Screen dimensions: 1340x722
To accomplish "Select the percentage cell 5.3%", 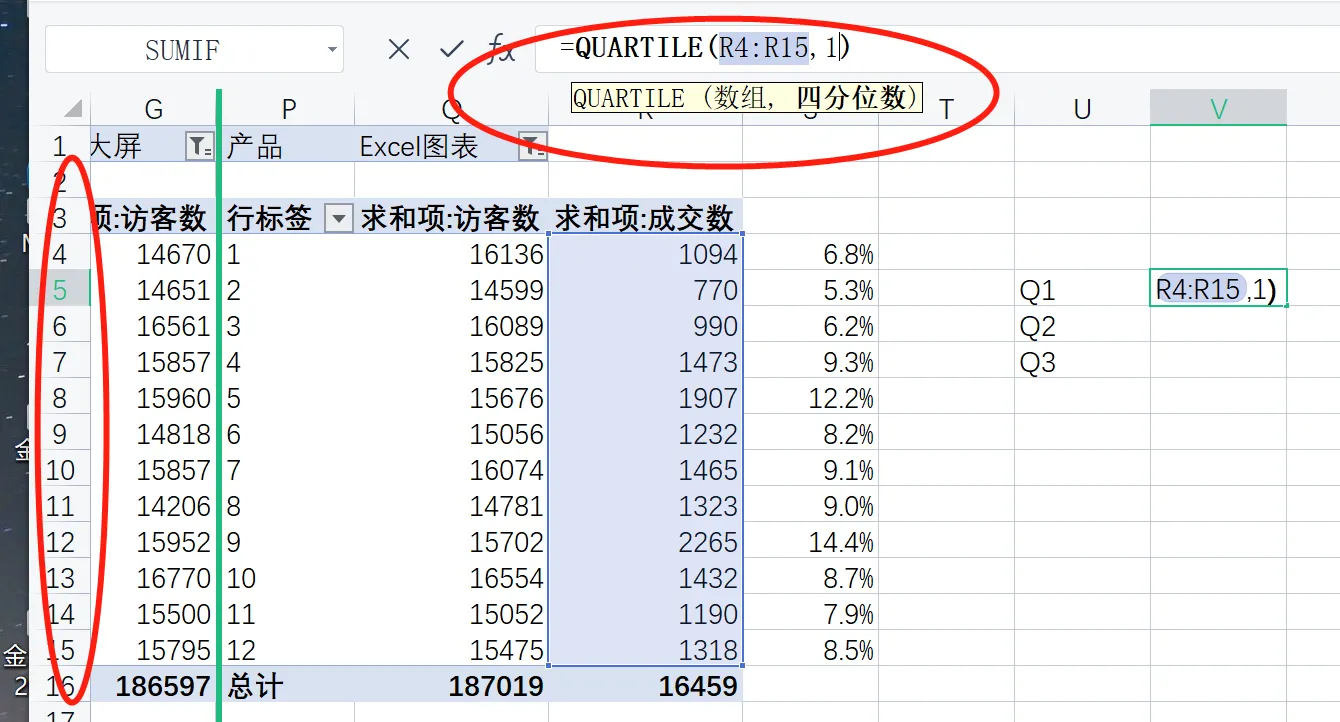I will (x=811, y=290).
